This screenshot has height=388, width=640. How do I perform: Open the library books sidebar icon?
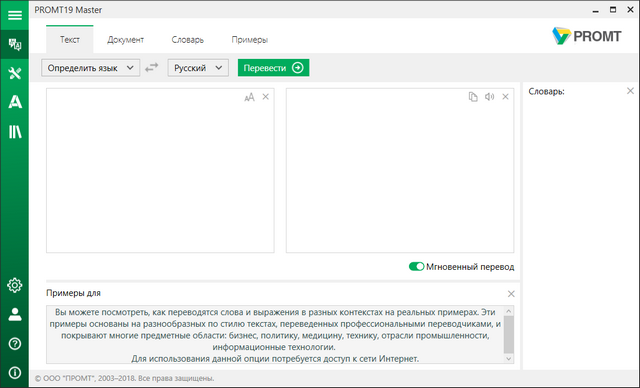[15, 132]
